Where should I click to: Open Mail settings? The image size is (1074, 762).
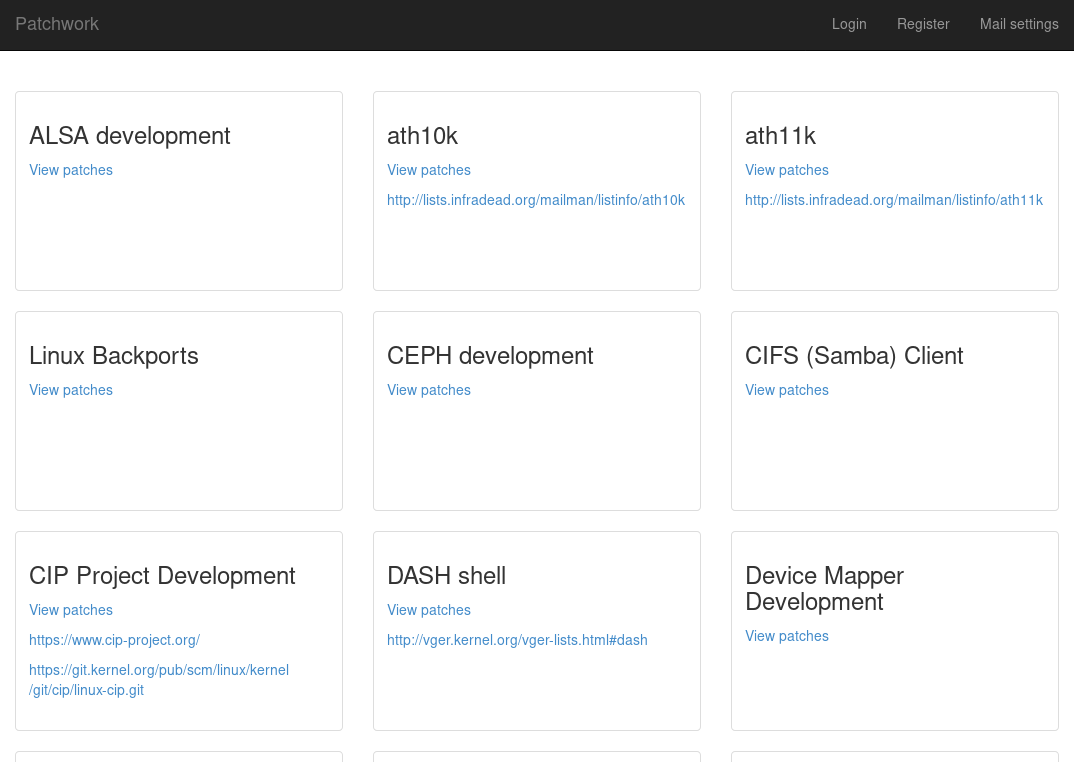click(x=1019, y=24)
